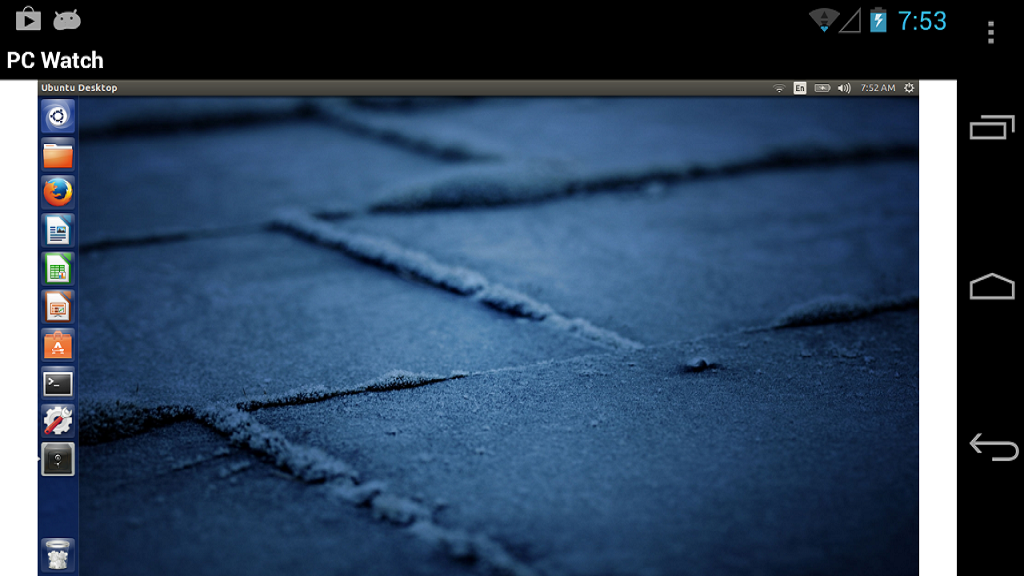The width and height of the screenshot is (1024, 576).
Task: Open the En keyboard language indicator
Action: [800, 88]
